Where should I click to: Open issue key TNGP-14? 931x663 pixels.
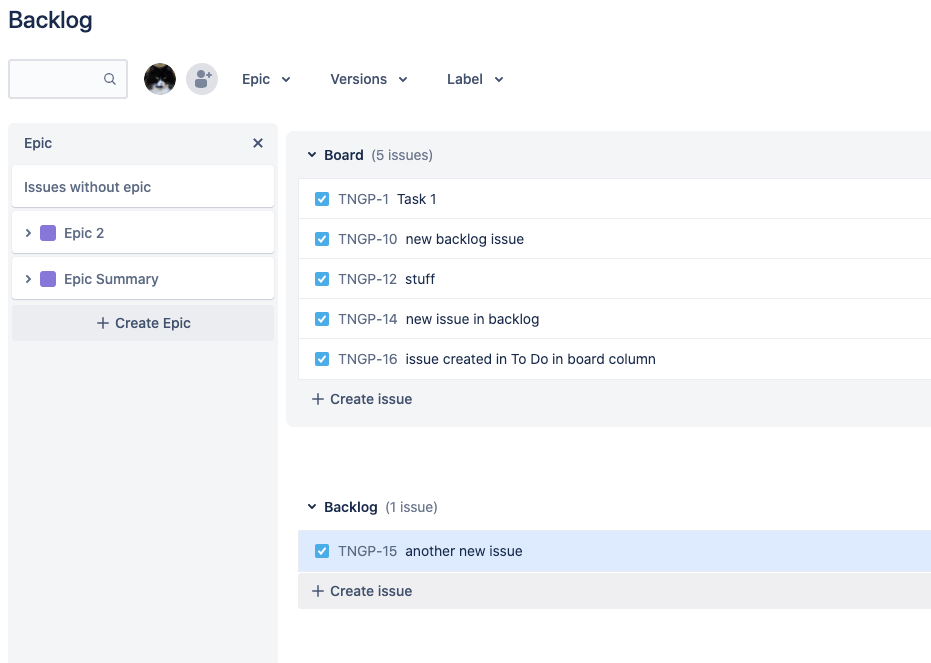(x=368, y=319)
